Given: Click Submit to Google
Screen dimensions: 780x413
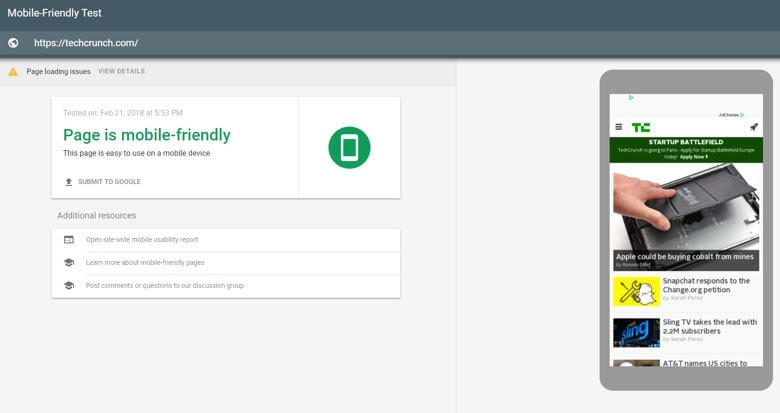Looking at the screenshot, I should pos(109,182).
